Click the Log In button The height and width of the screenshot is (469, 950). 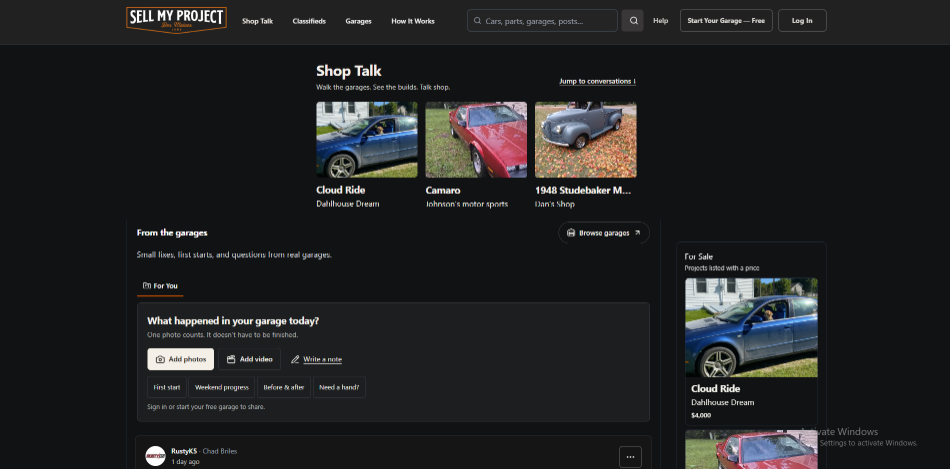[x=802, y=21]
